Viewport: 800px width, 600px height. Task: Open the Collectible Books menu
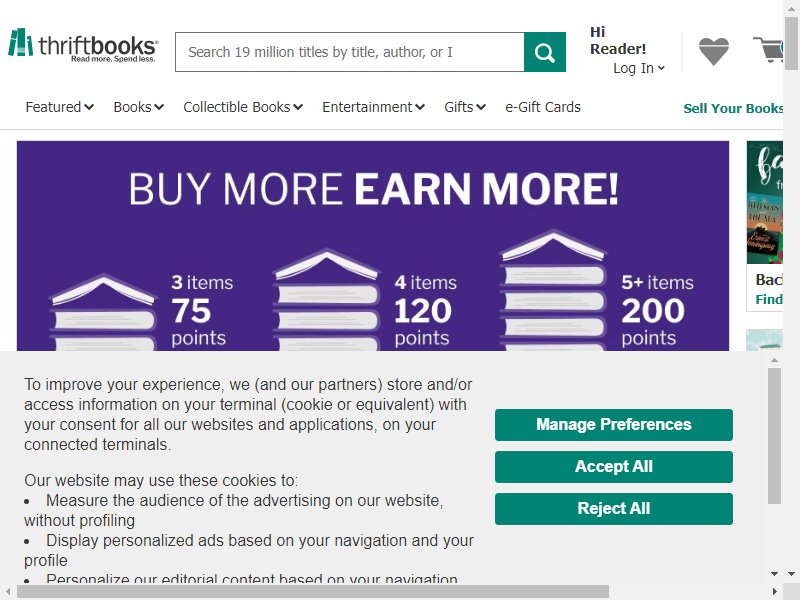point(243,107)
